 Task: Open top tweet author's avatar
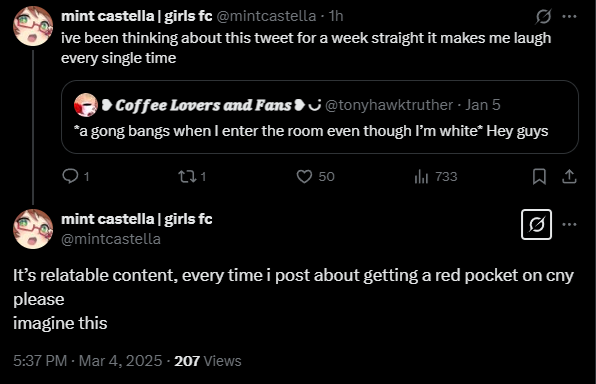coord(33,26)
